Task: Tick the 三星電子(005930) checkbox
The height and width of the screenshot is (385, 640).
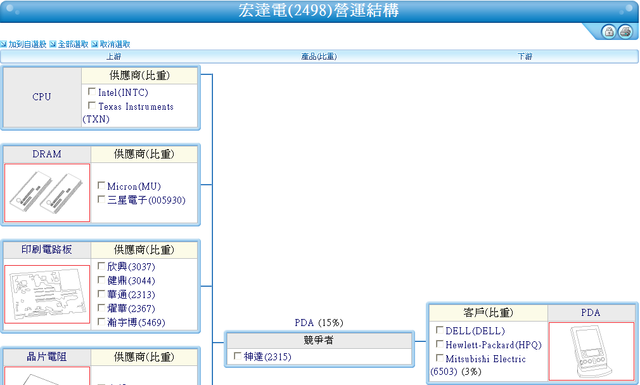Action: pyautogui.click(x=101, y=199)
